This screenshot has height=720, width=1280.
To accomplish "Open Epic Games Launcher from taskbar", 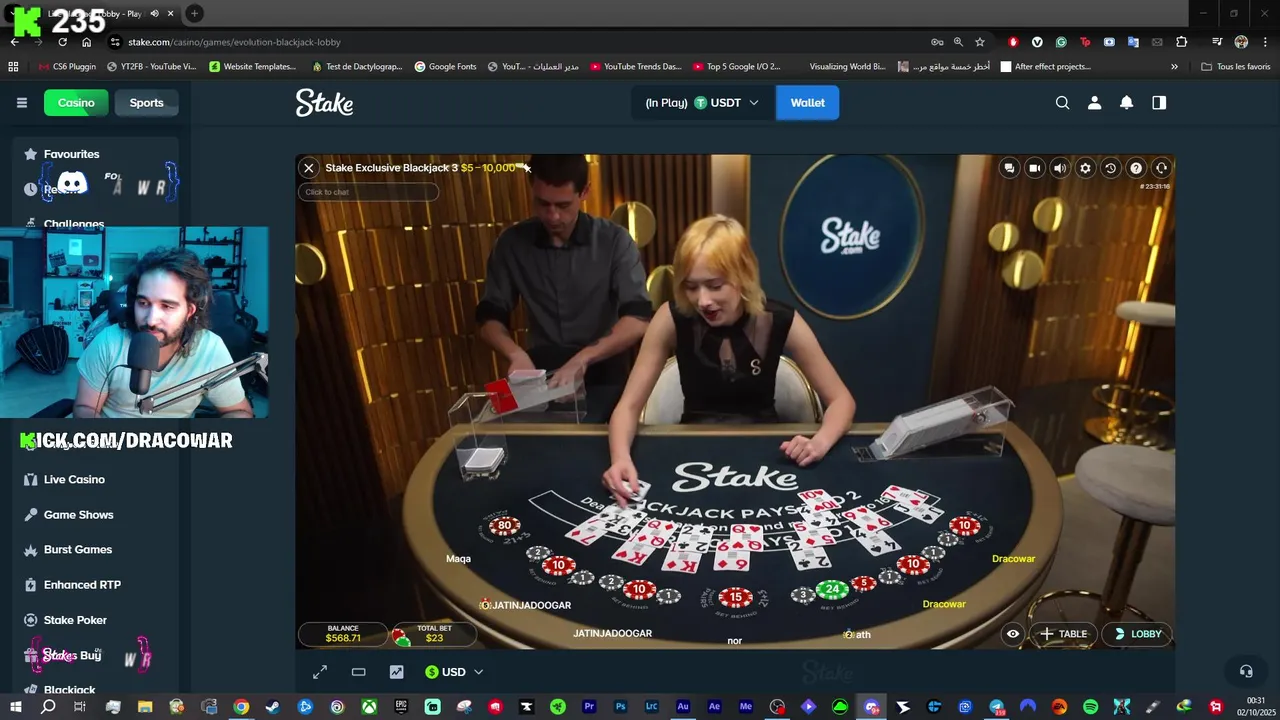I will (401, 707).
